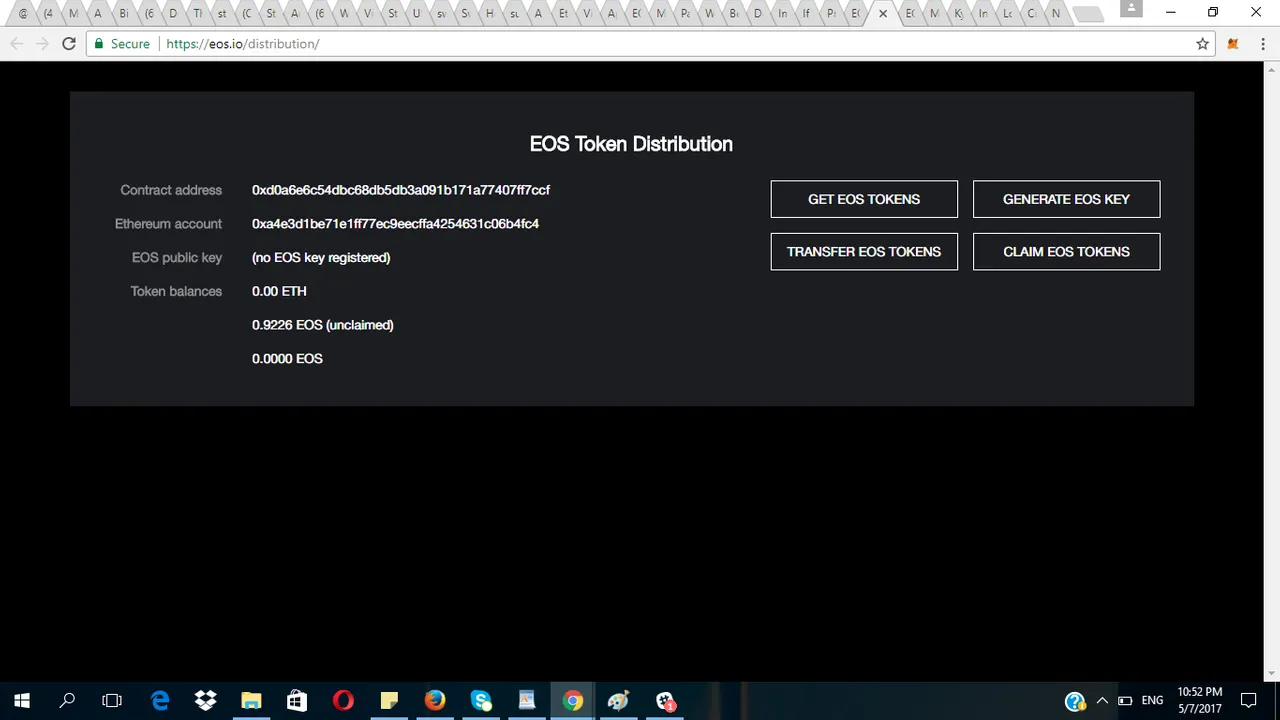Open File Explorer from the taskbar

pyautogui.click(x=251, y=701)
